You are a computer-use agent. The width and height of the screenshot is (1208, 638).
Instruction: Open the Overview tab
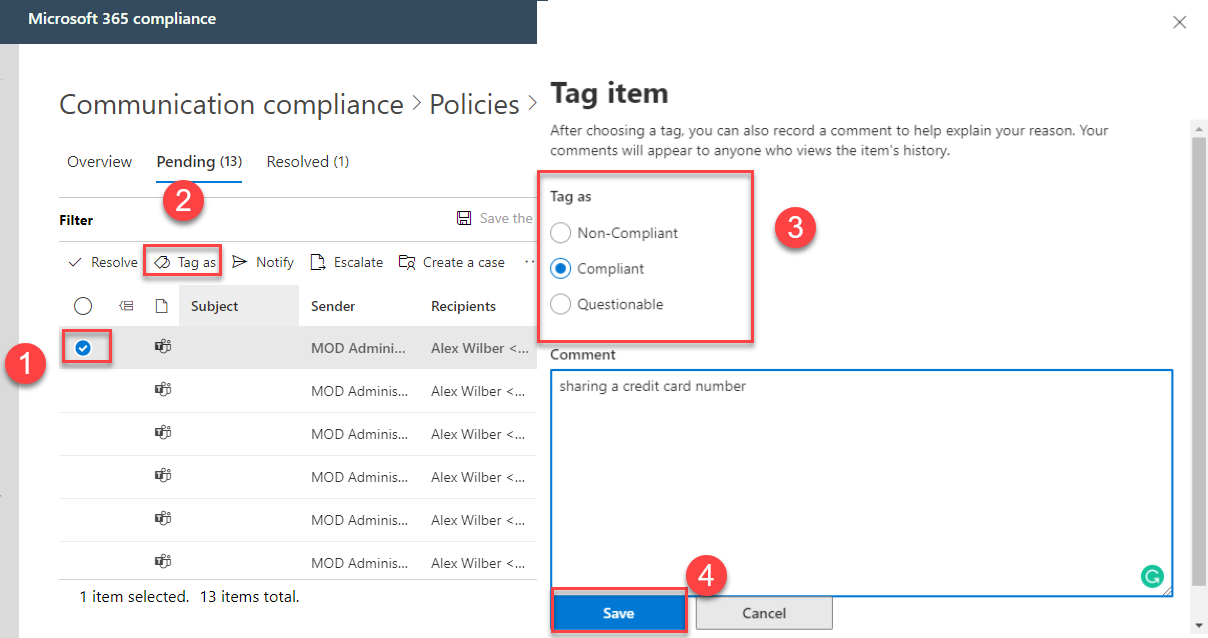click(x=99, y=162)
